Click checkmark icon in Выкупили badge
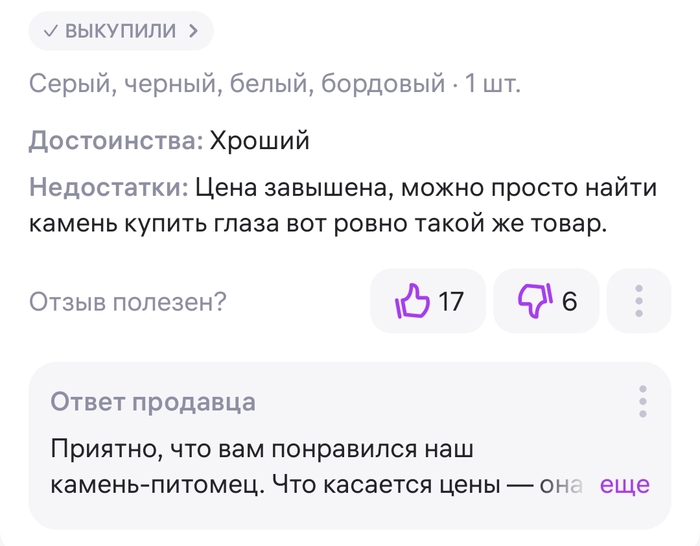This screenshot has height=546, width=700. tap(51, 31)
